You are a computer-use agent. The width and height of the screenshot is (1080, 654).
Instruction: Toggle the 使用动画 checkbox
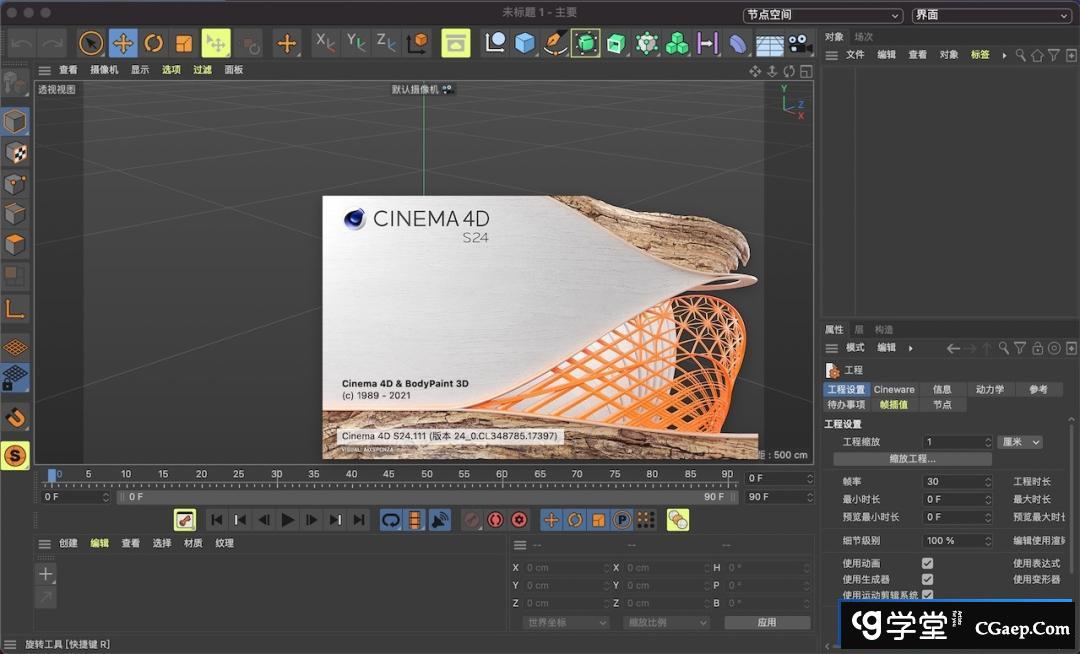[x=927, y=563]
